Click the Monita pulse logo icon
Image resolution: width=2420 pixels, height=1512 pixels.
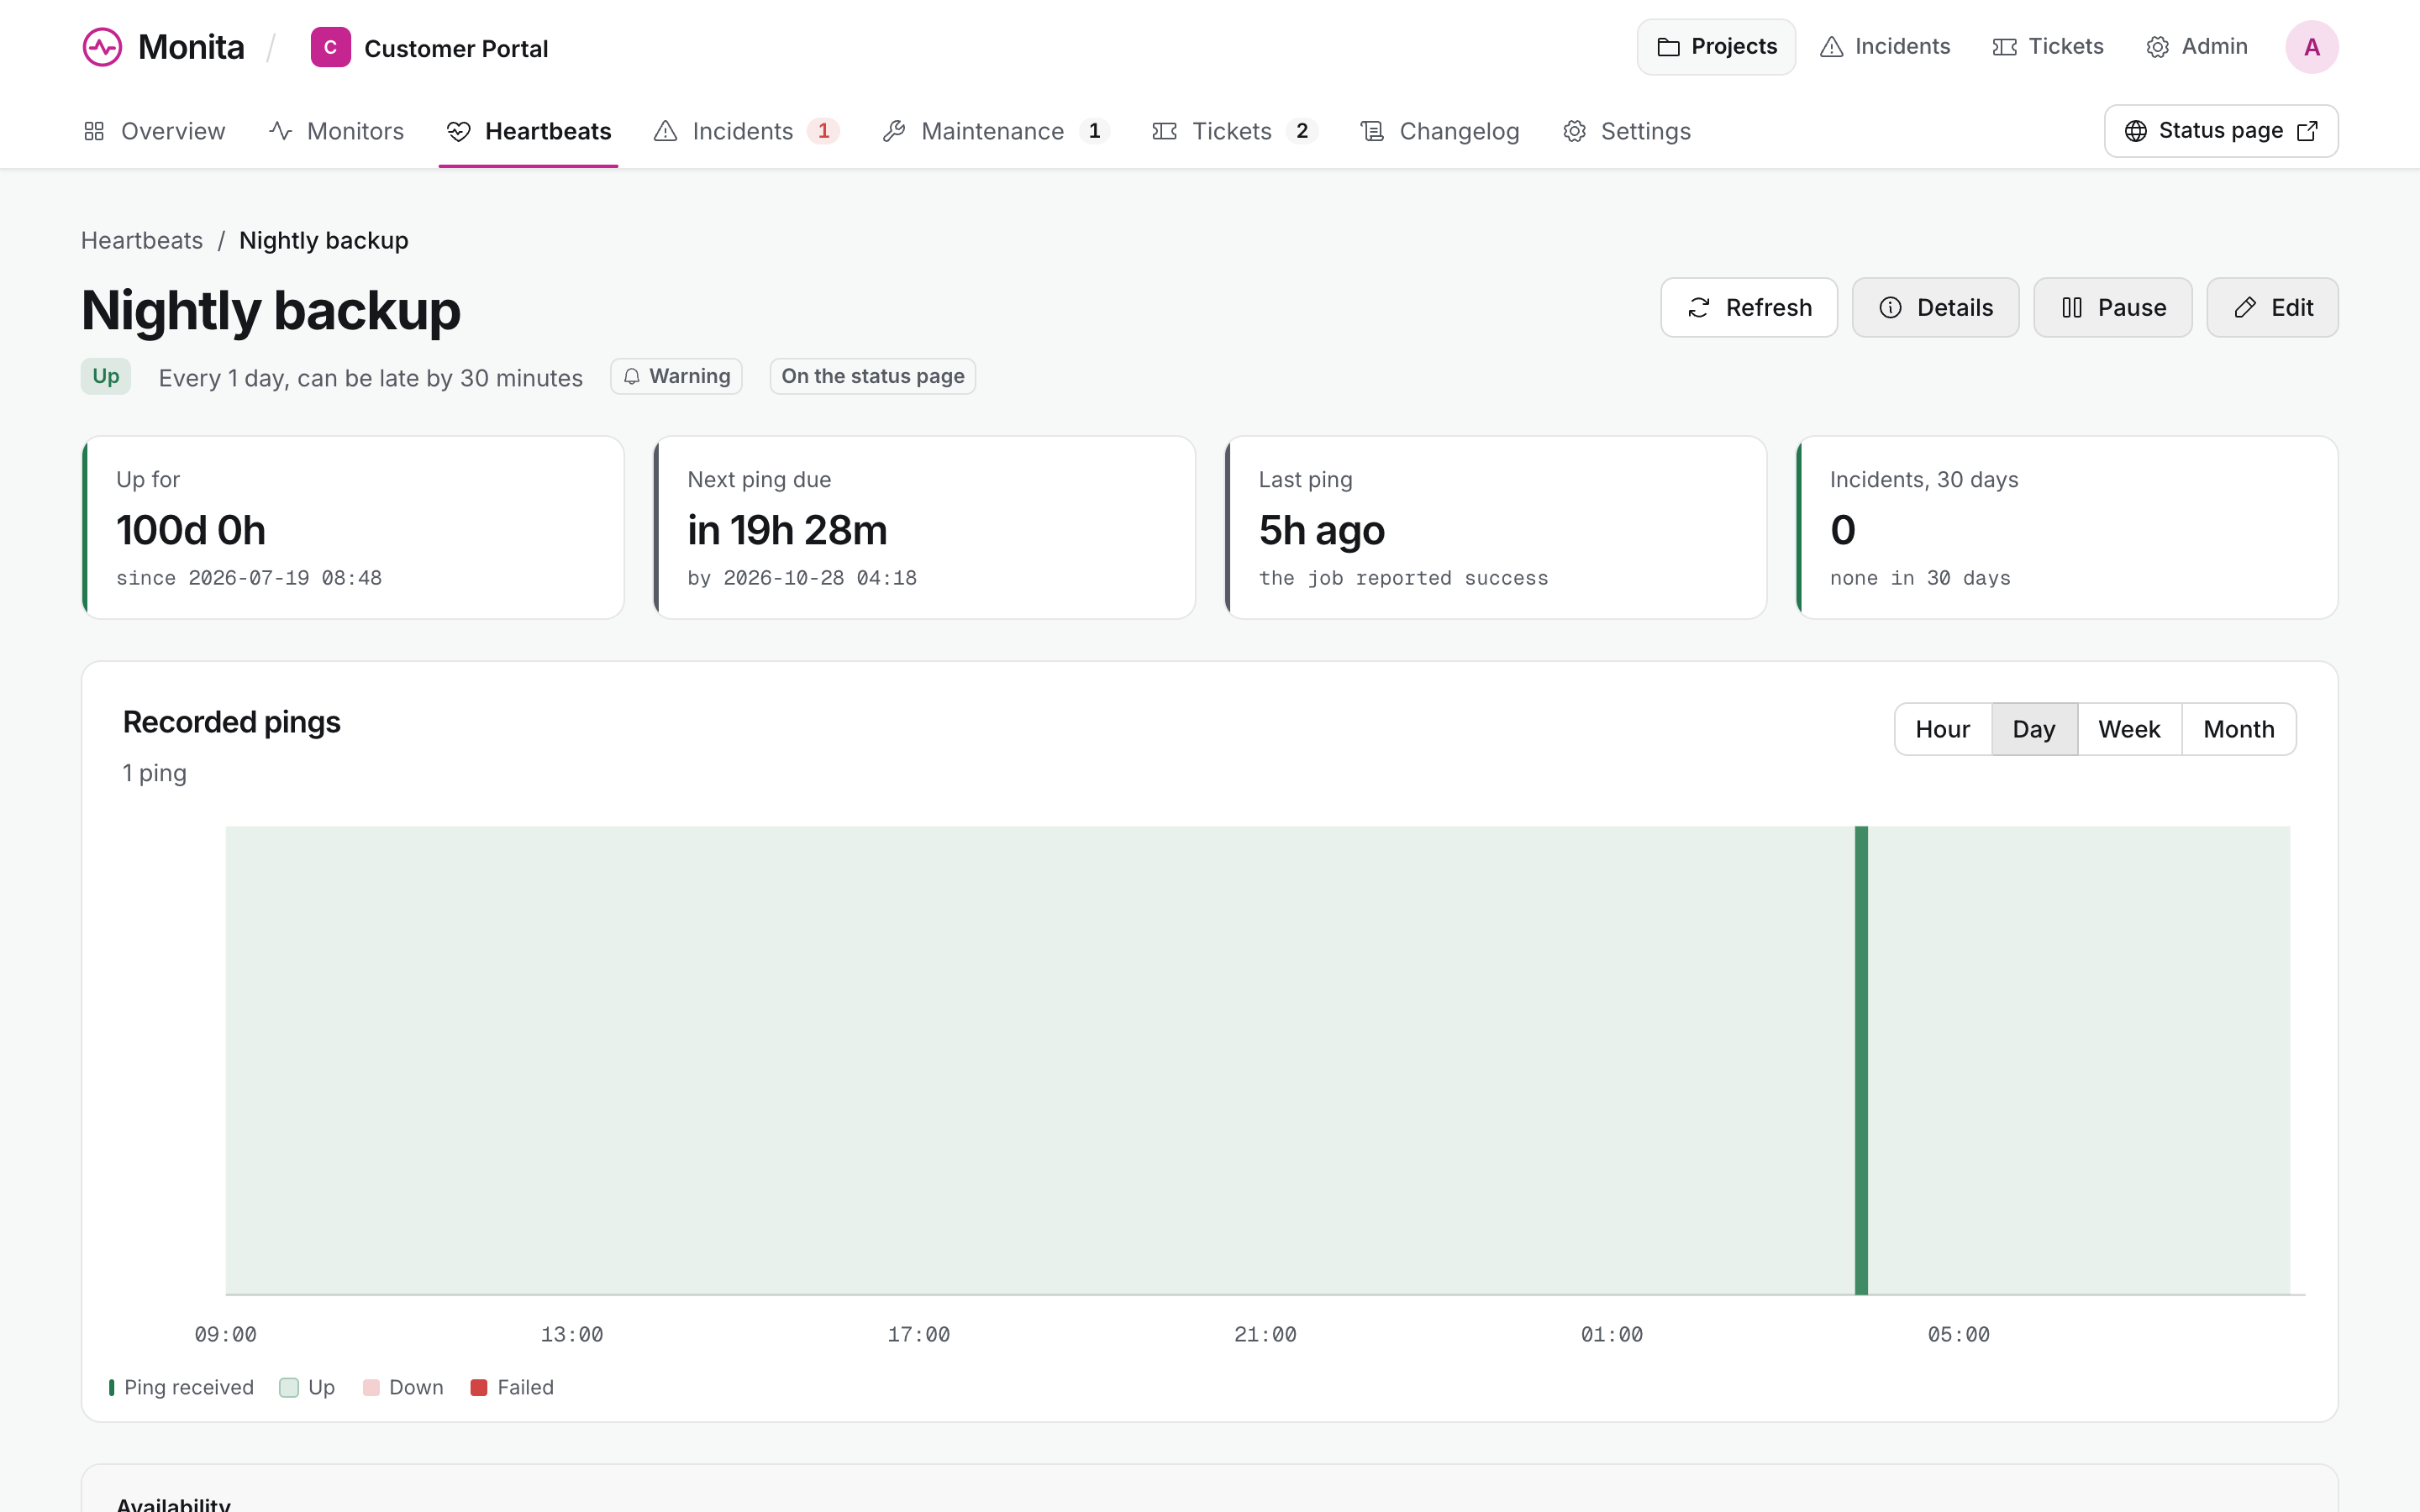pos(102,47)
